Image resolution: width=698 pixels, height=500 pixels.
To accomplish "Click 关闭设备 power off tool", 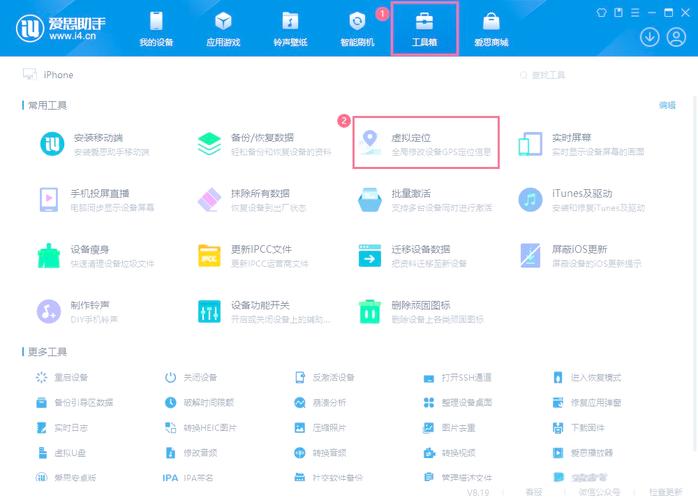I will pyautogui.click(x=191, y=377).
